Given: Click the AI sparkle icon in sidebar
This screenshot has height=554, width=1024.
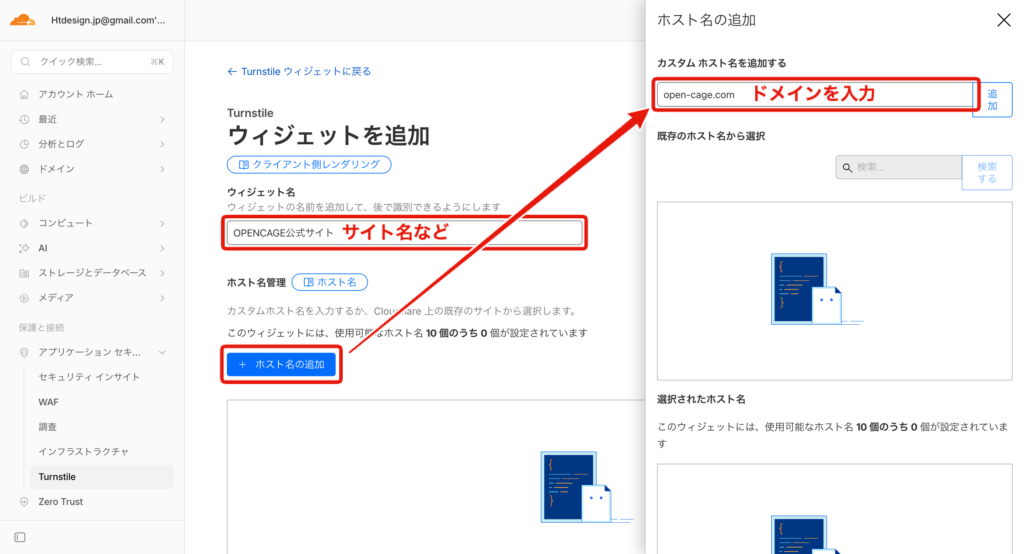Looking at the screenshot, I should (24, 248).
